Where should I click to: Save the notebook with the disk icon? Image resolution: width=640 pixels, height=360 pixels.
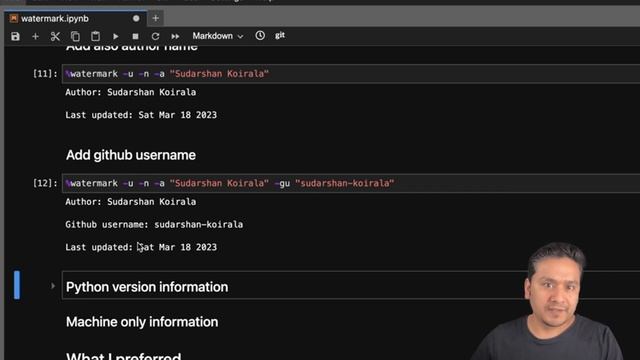(16, 36)
